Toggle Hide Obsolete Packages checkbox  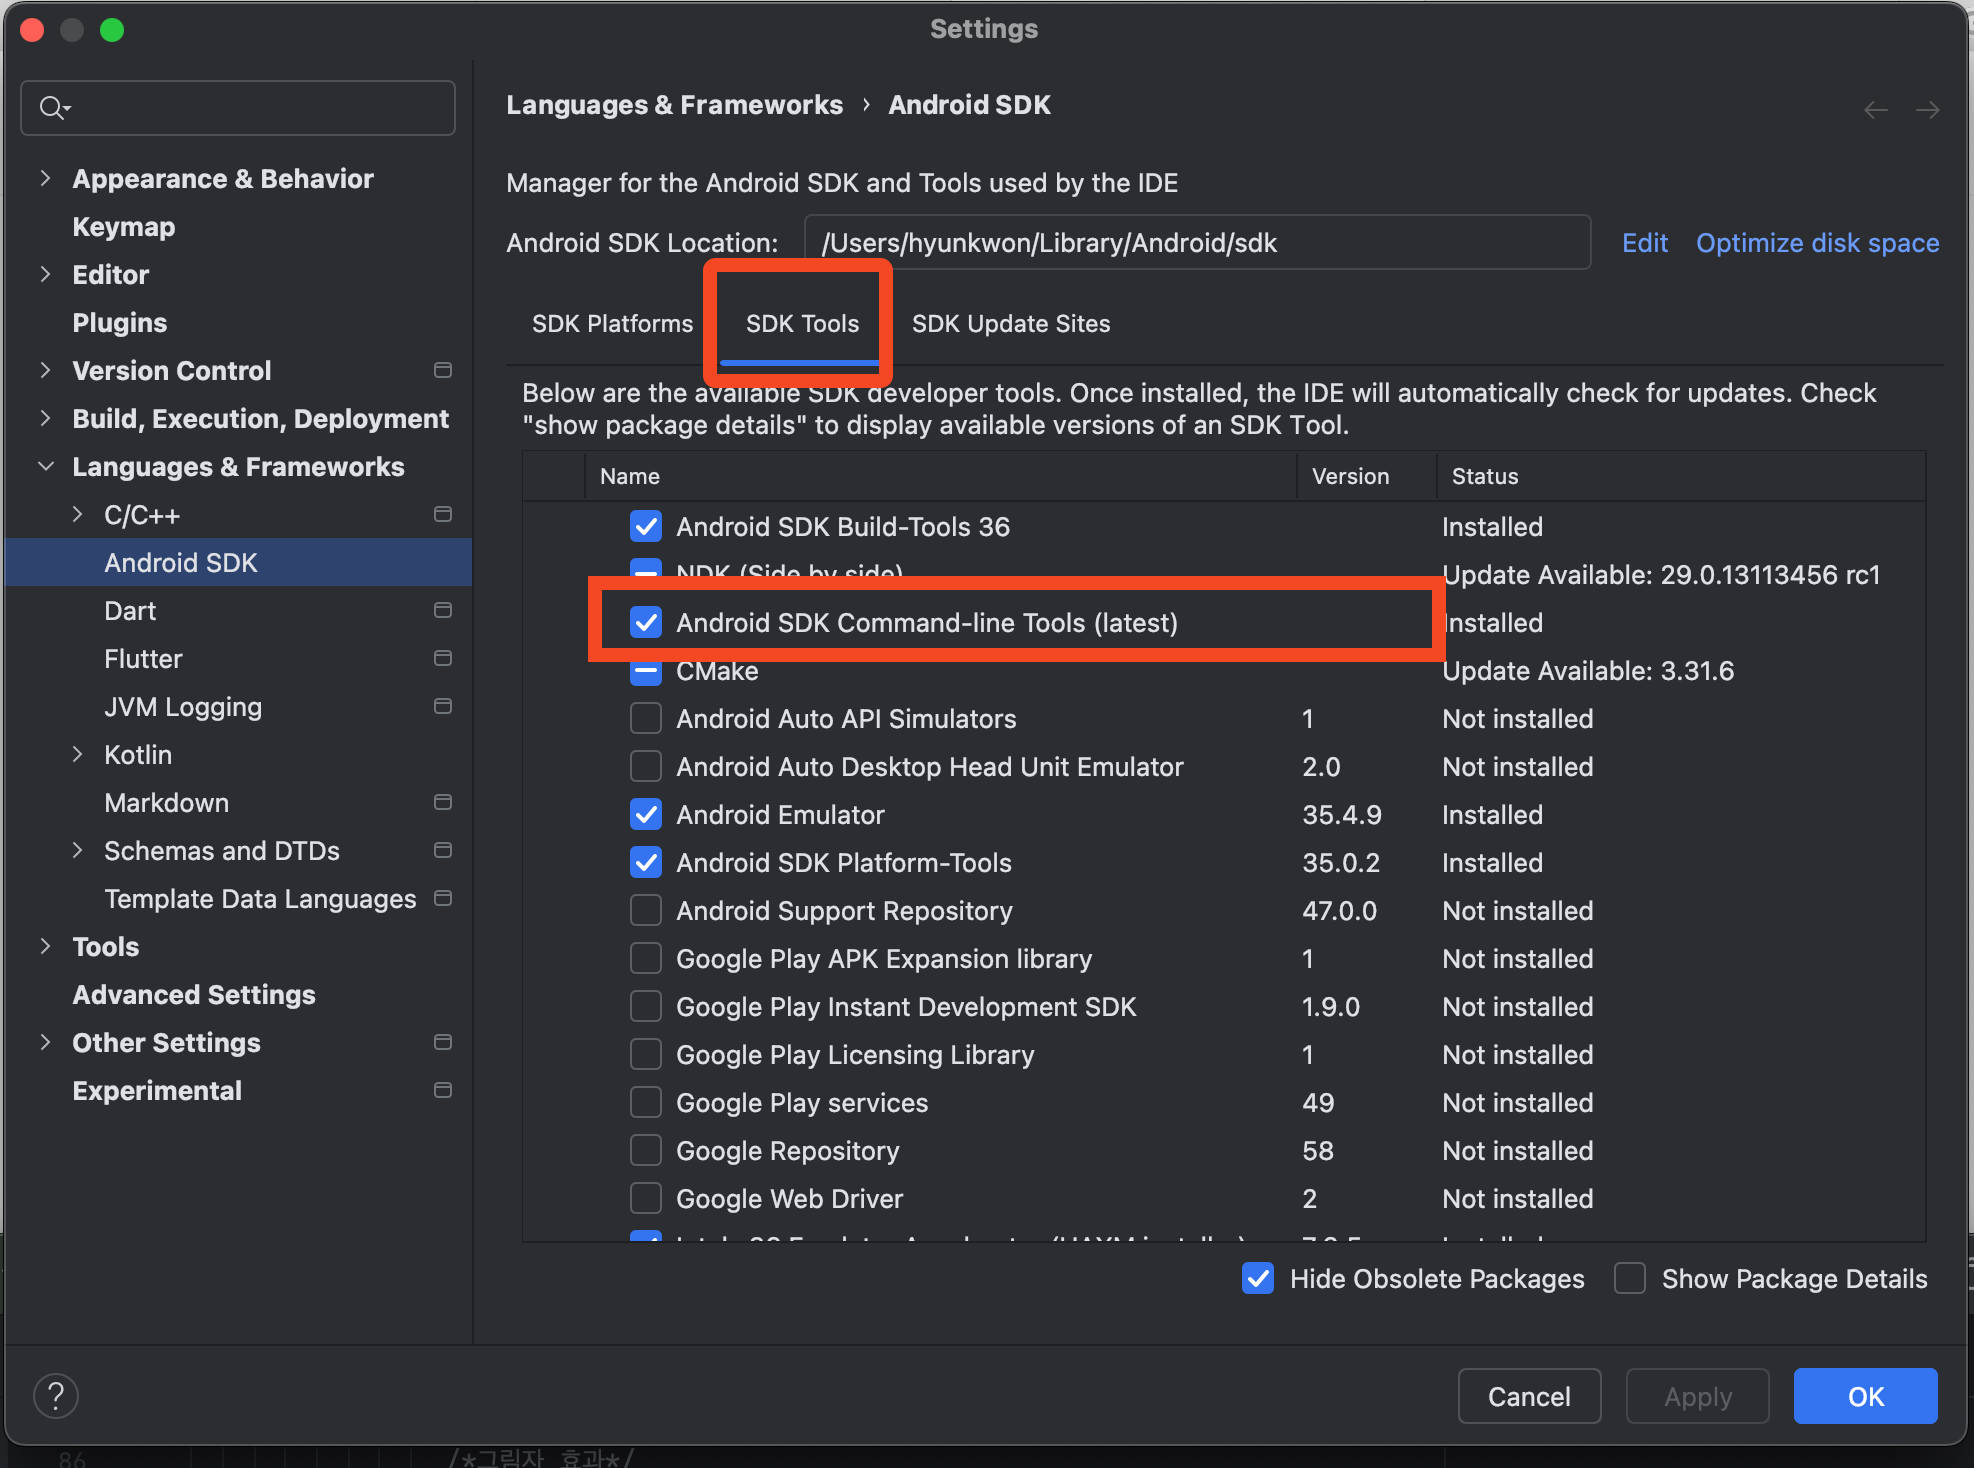click(x=1258, y=1279)
